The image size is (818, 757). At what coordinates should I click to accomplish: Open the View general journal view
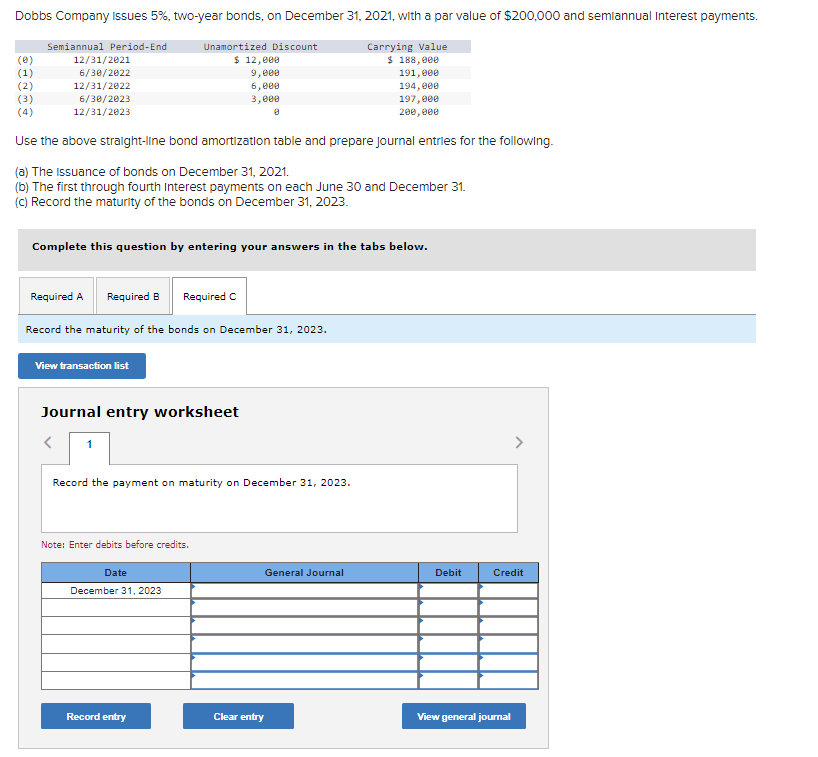(463, 716)
